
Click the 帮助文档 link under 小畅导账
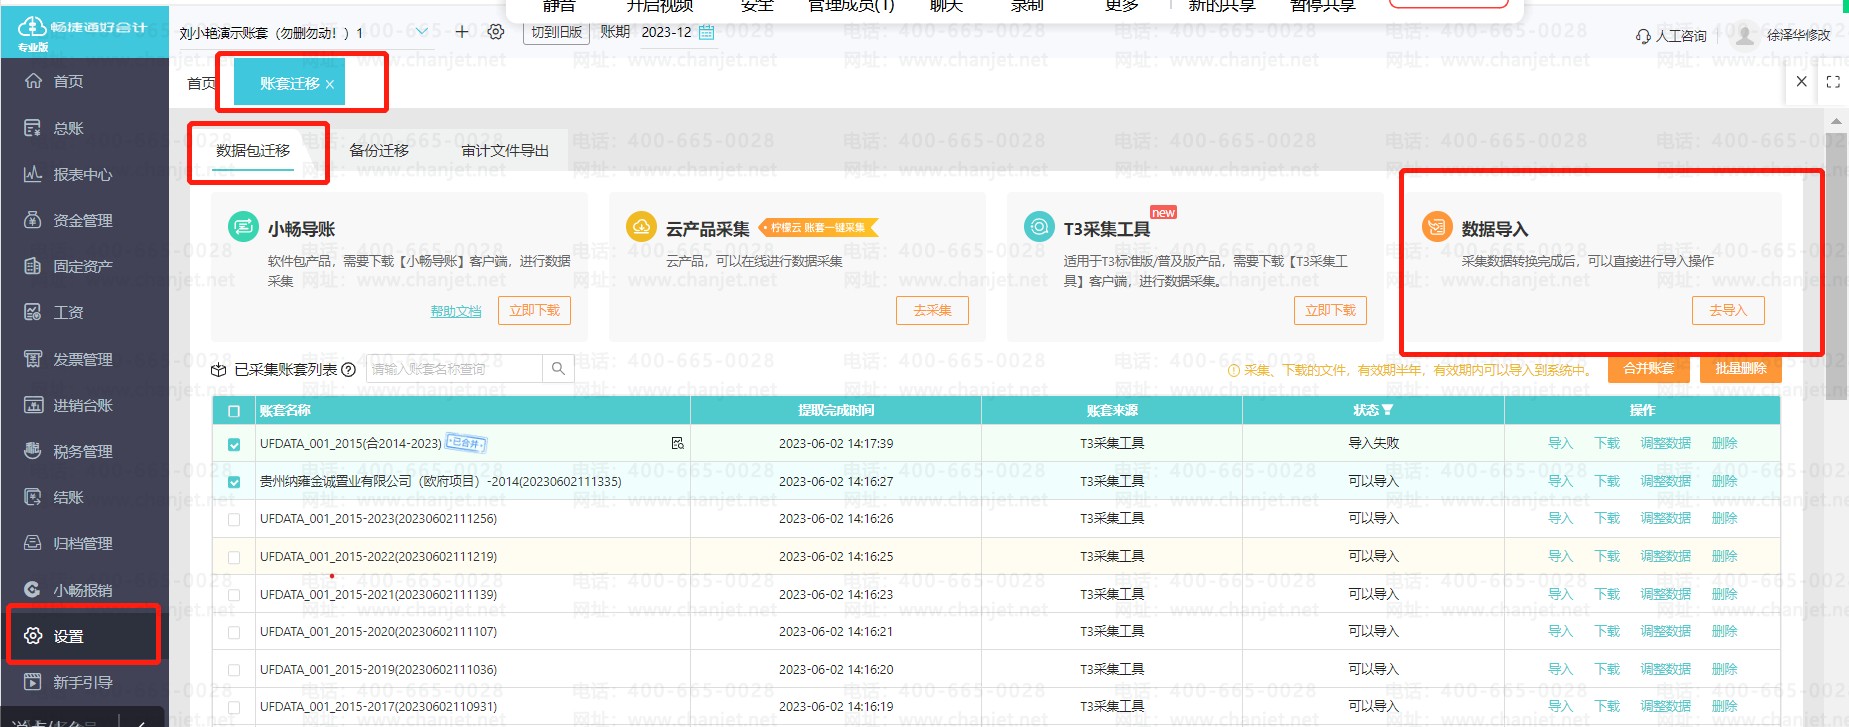pyautogui.click(x=456, y=311)
